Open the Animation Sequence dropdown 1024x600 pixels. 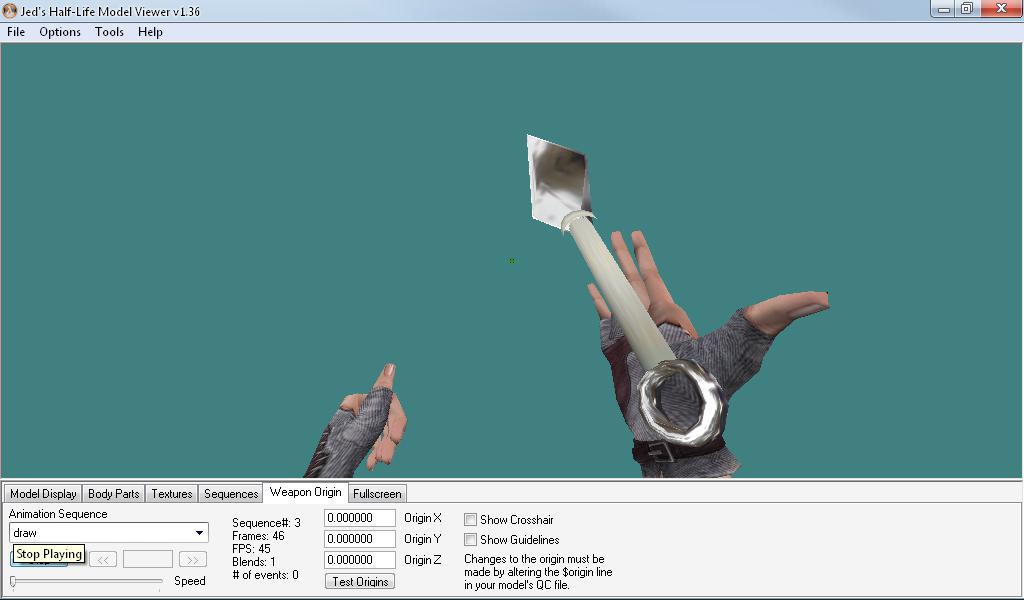[x=200, y=533]
